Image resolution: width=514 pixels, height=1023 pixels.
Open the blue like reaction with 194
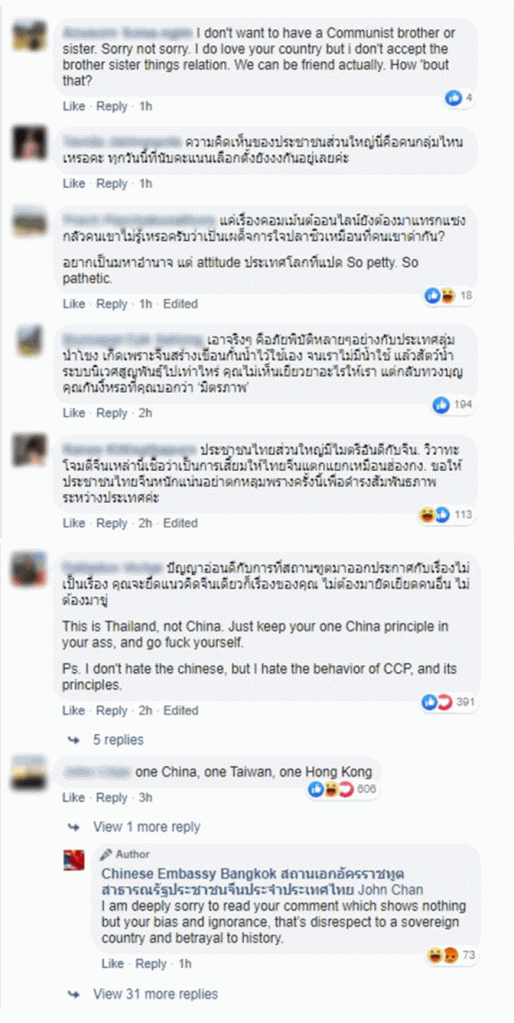(453, 405)
